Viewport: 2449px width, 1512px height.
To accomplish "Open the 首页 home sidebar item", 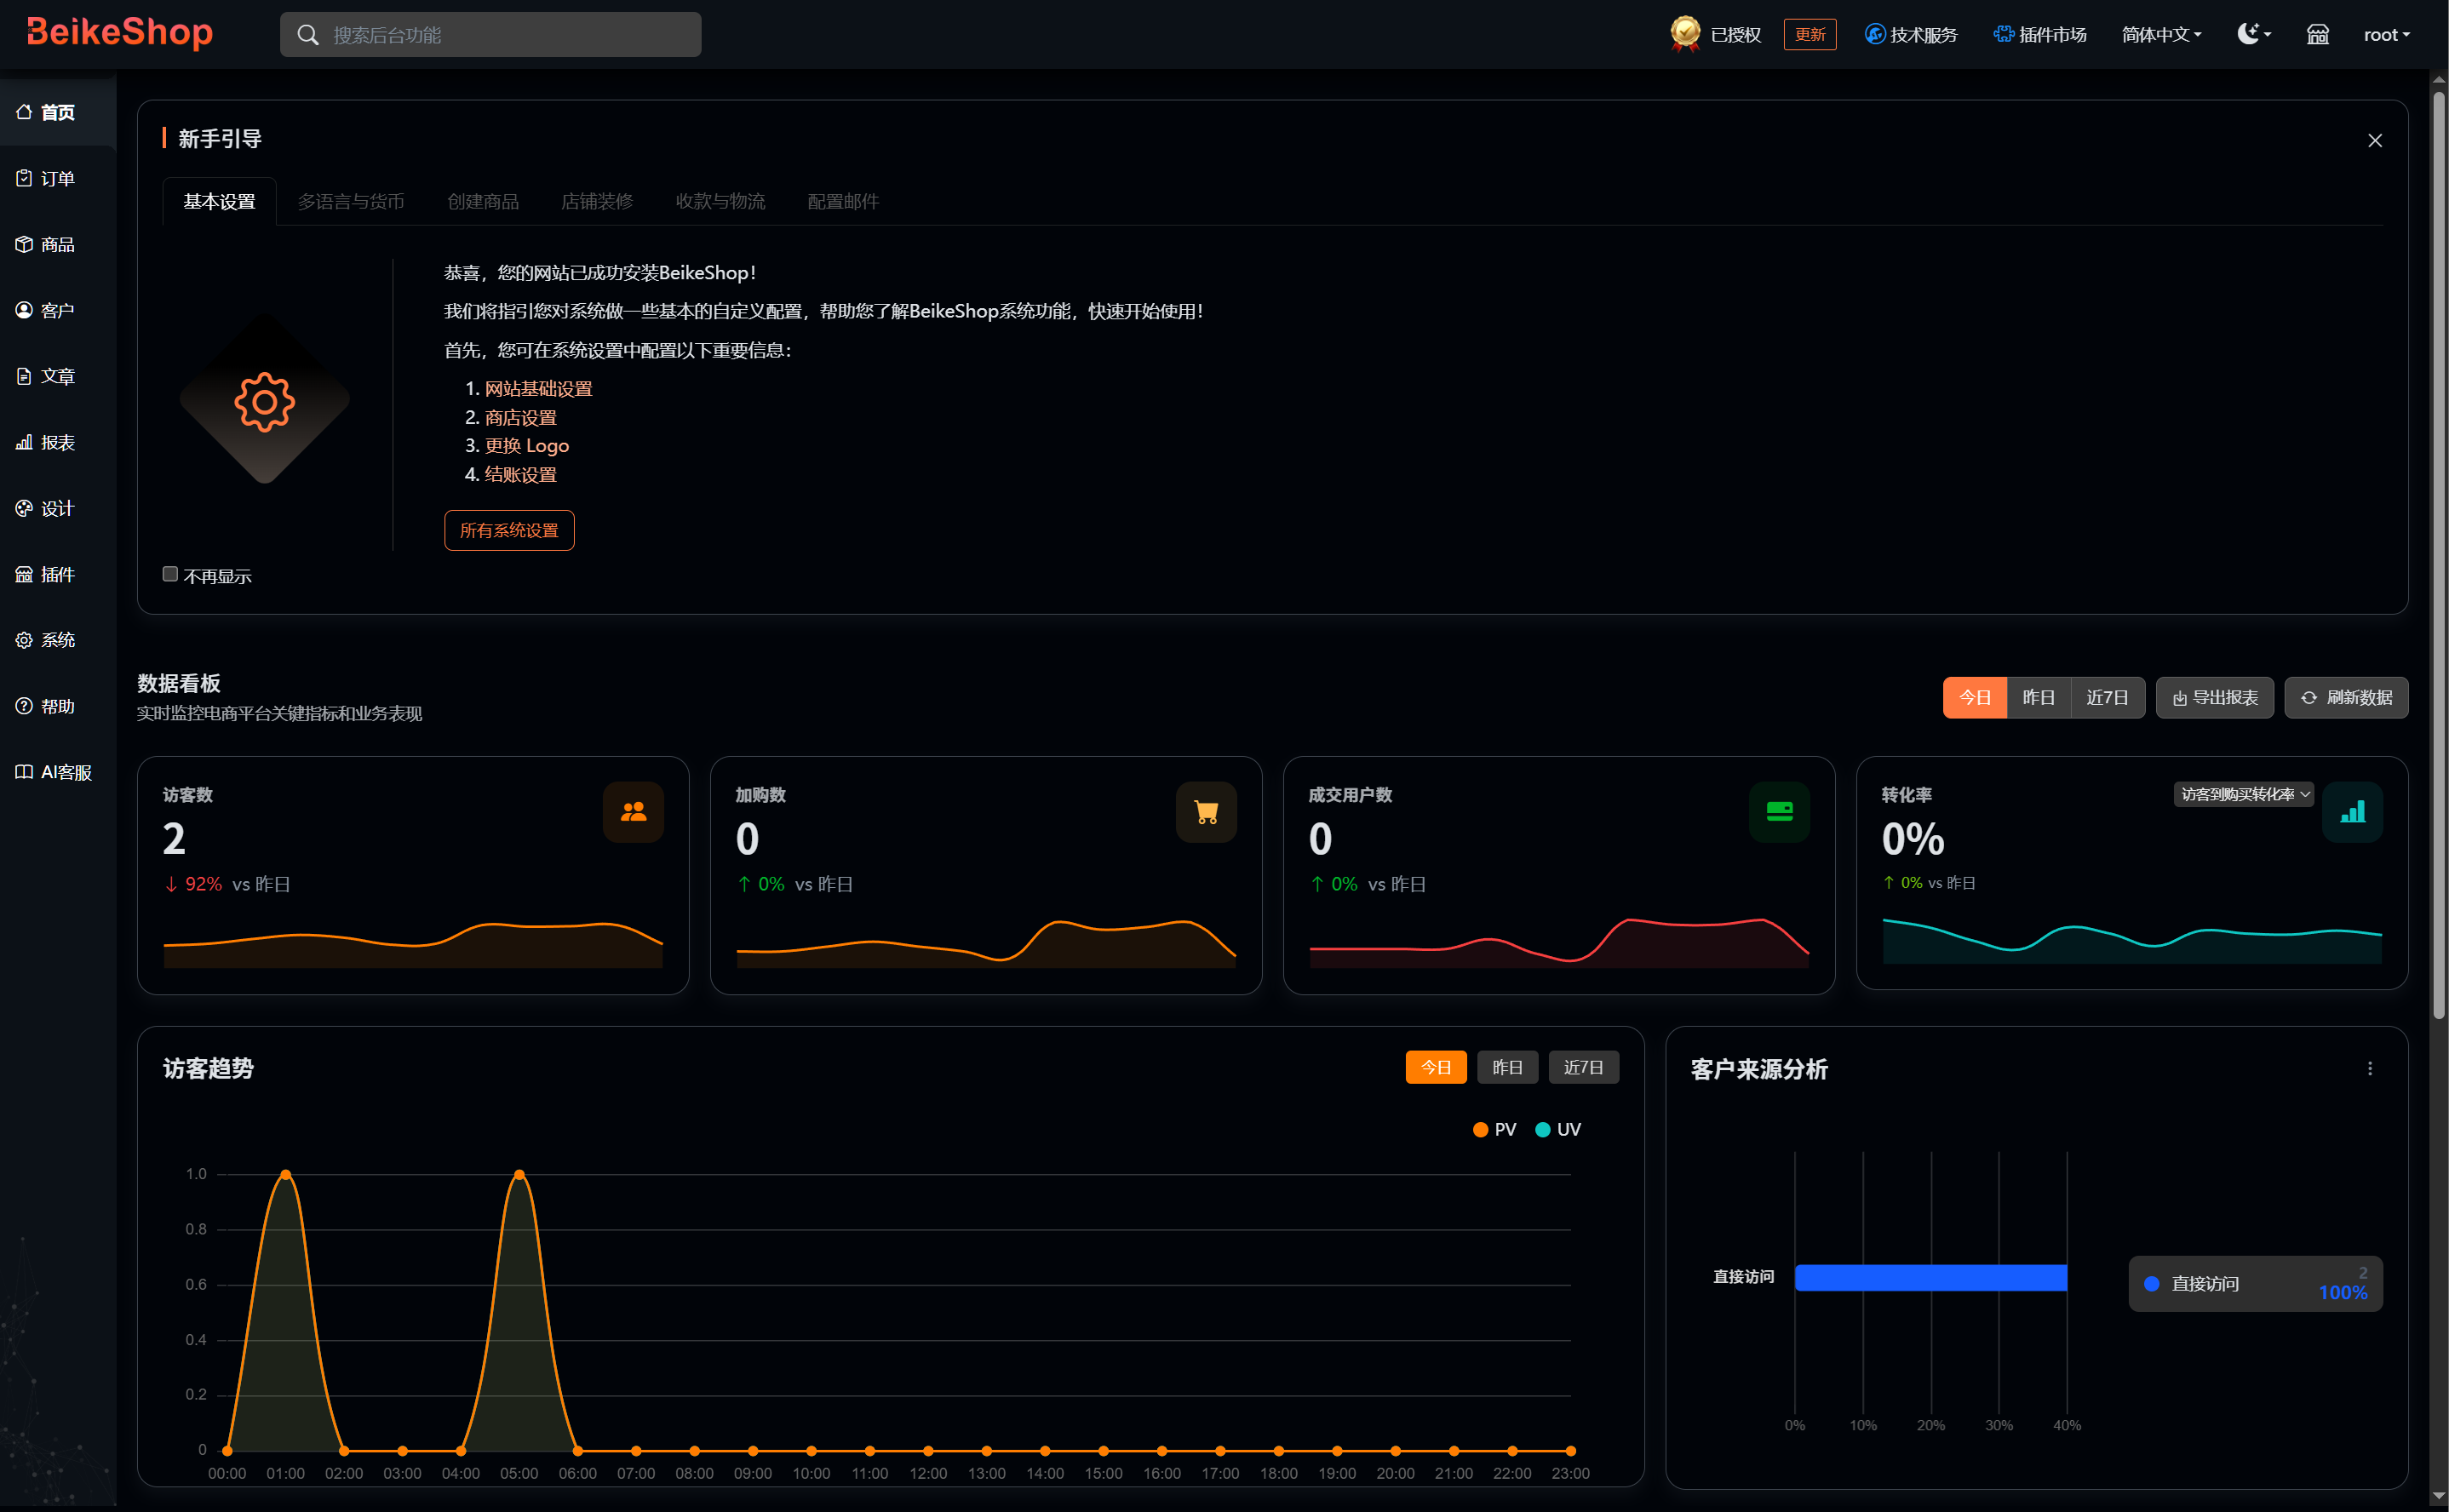I will (x=58, y=112).
